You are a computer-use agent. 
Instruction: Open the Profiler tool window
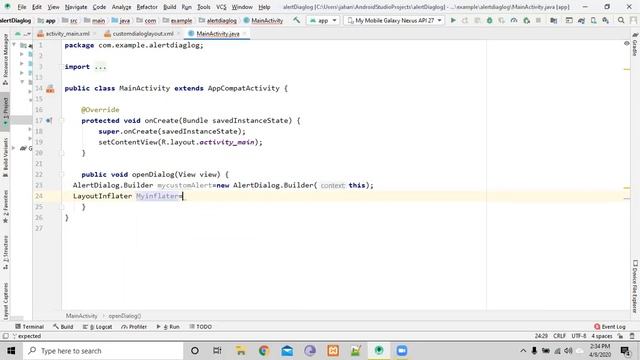(134, 327)
